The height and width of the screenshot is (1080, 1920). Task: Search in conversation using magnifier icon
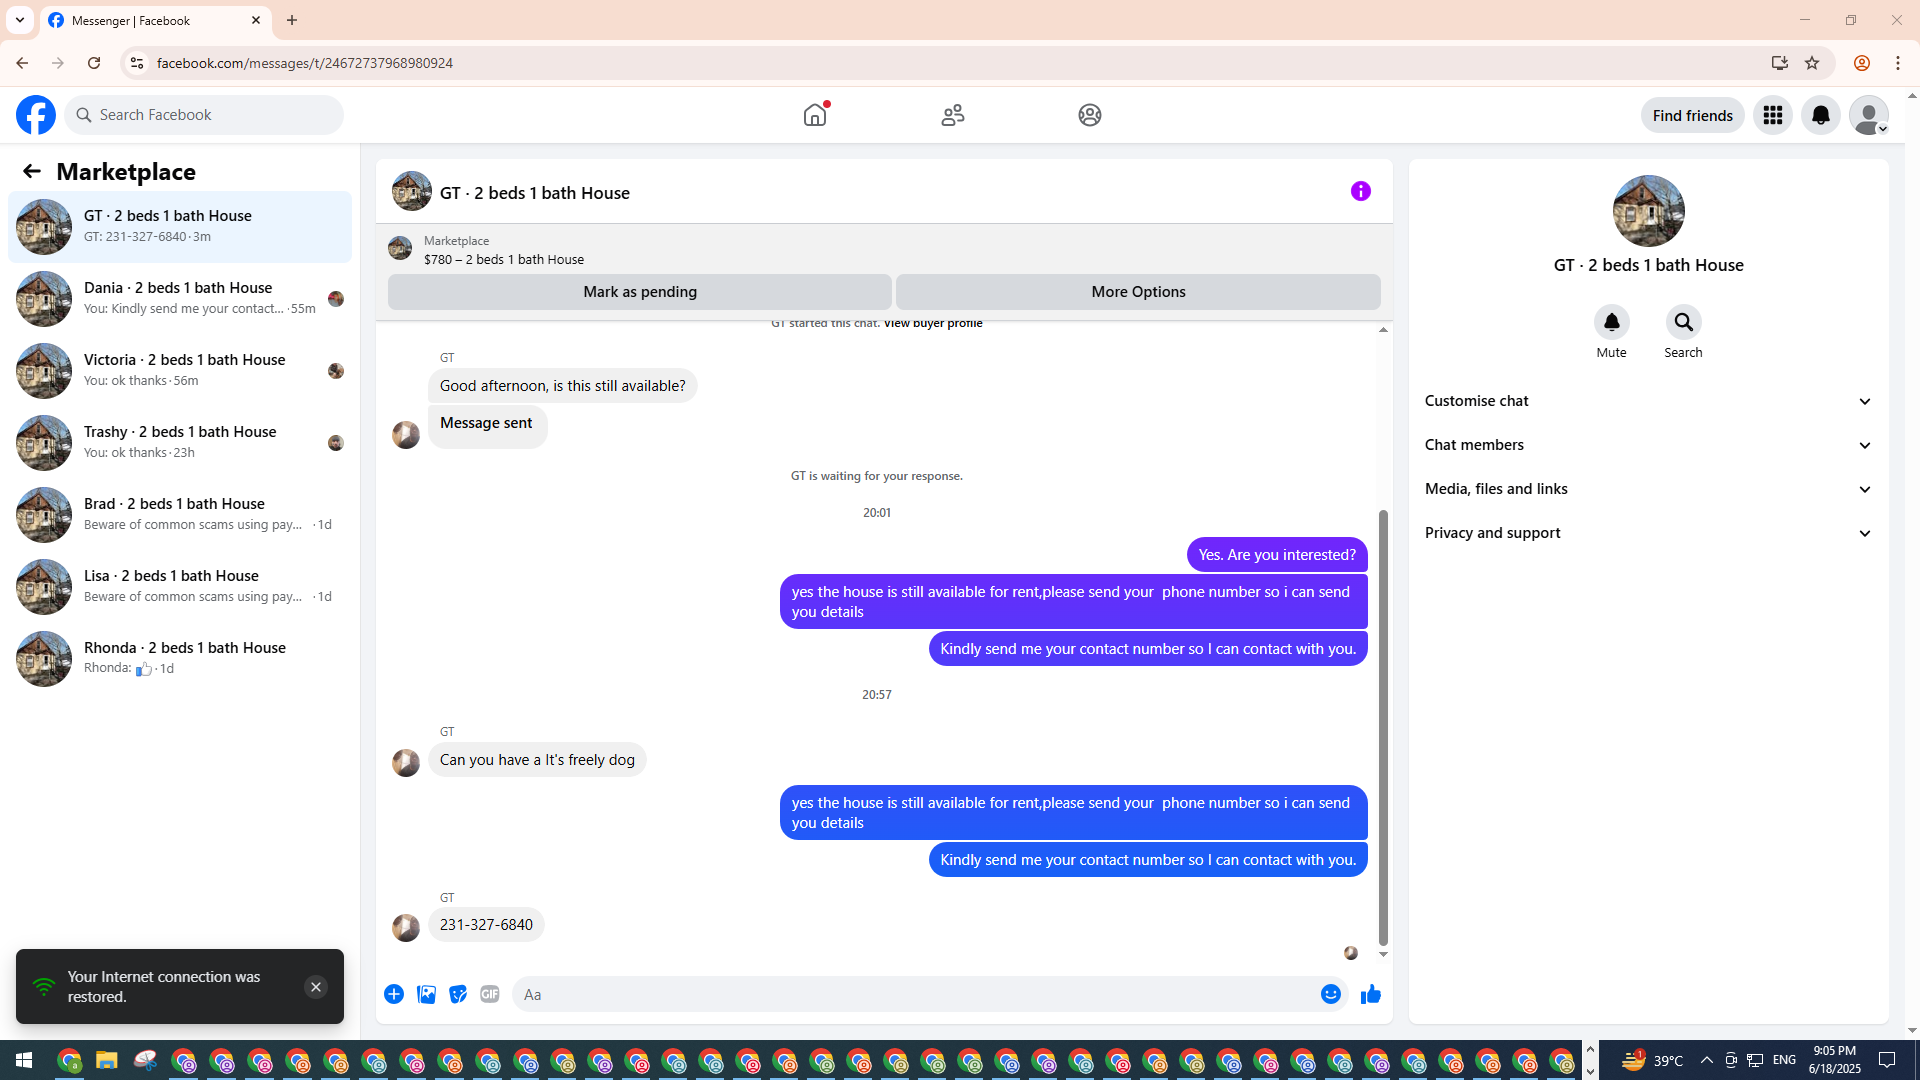click(x=1684, y=322)
